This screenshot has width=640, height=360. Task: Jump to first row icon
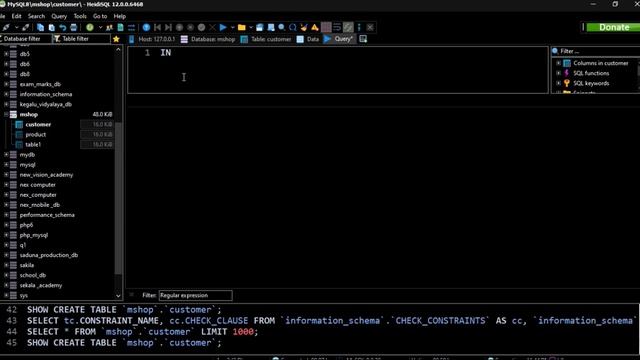[x=157, y=27]
